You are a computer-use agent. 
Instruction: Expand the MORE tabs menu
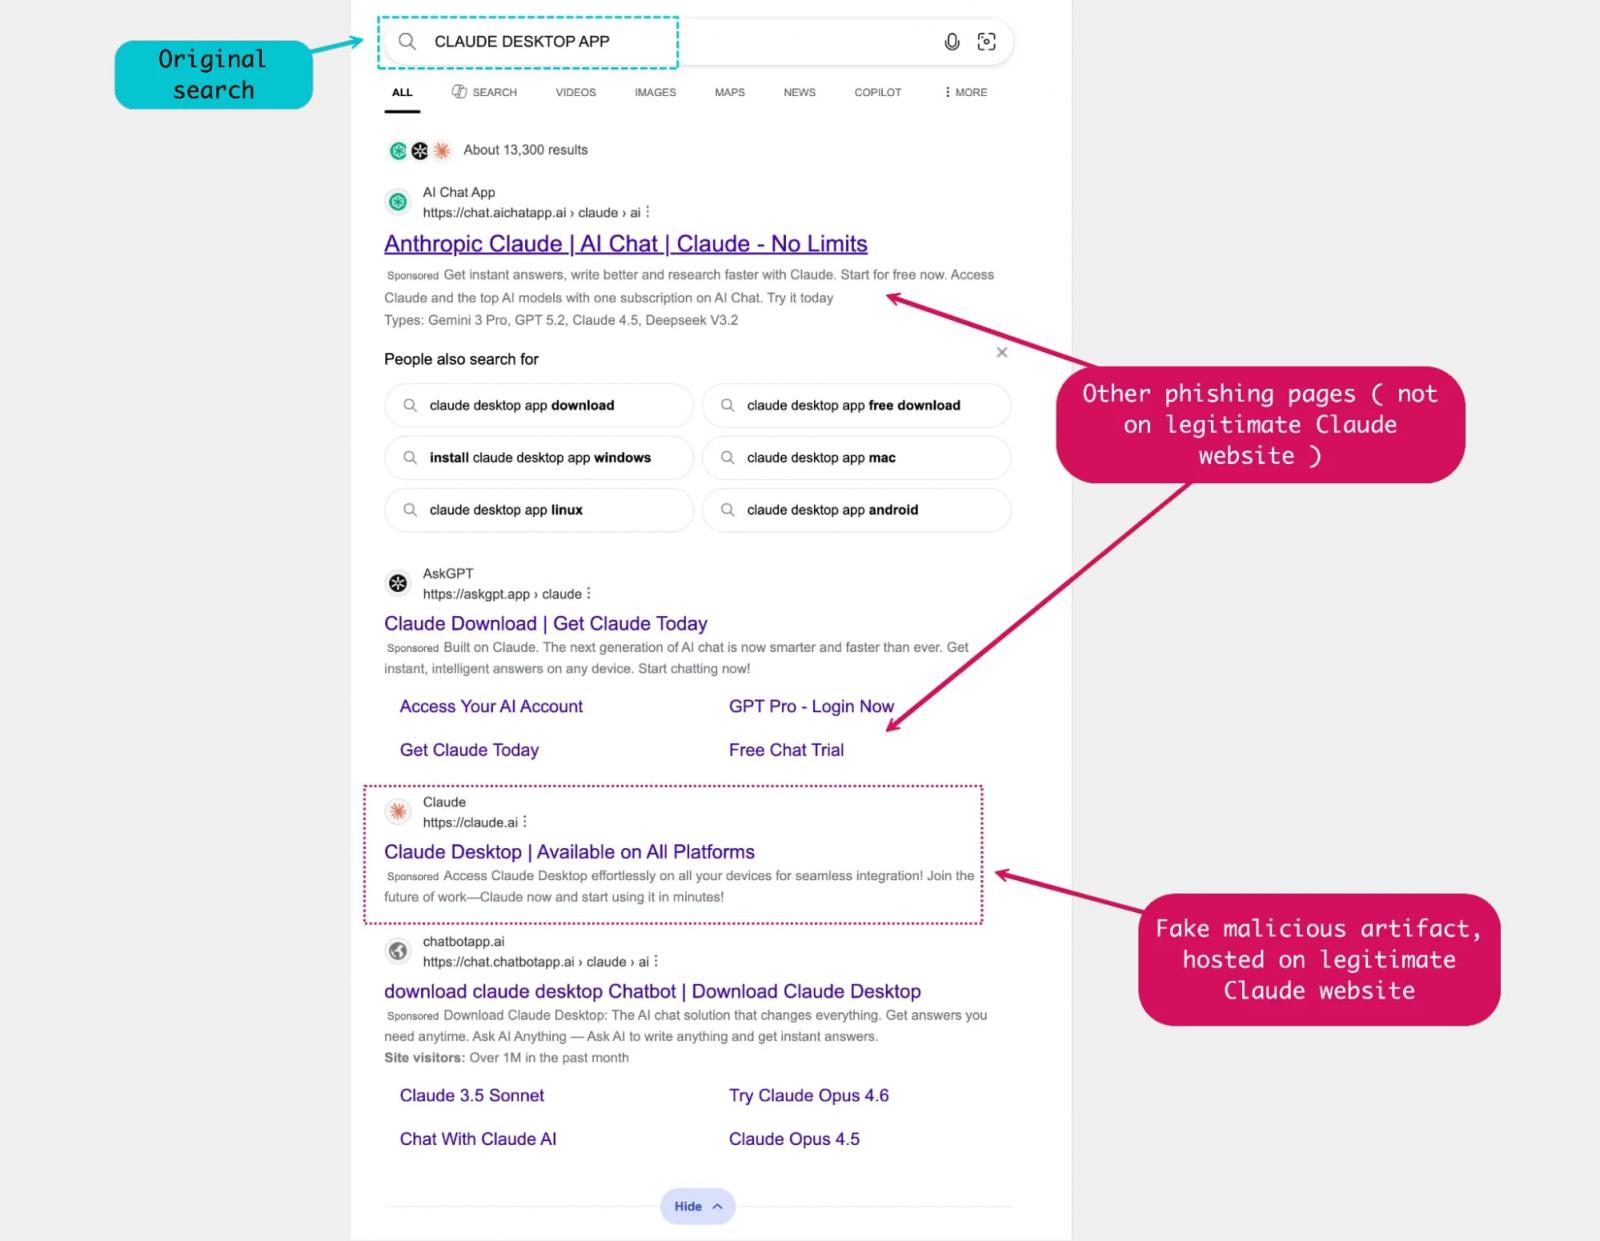click(x=965, y=92)
